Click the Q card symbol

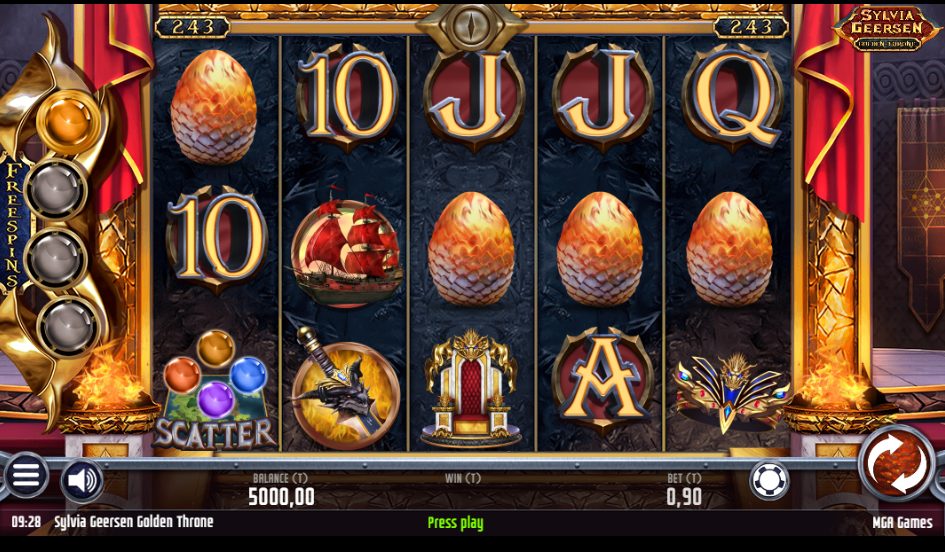[x=733, y=98]
